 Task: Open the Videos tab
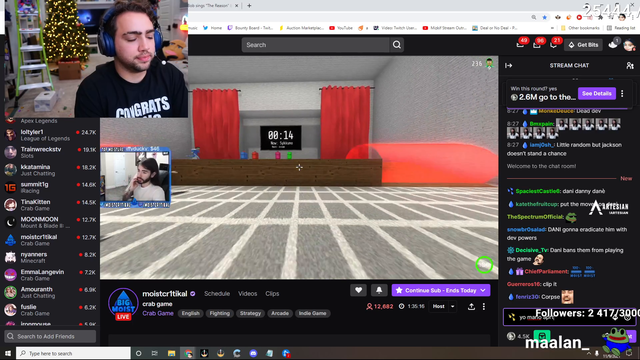(x=247, y=293)
